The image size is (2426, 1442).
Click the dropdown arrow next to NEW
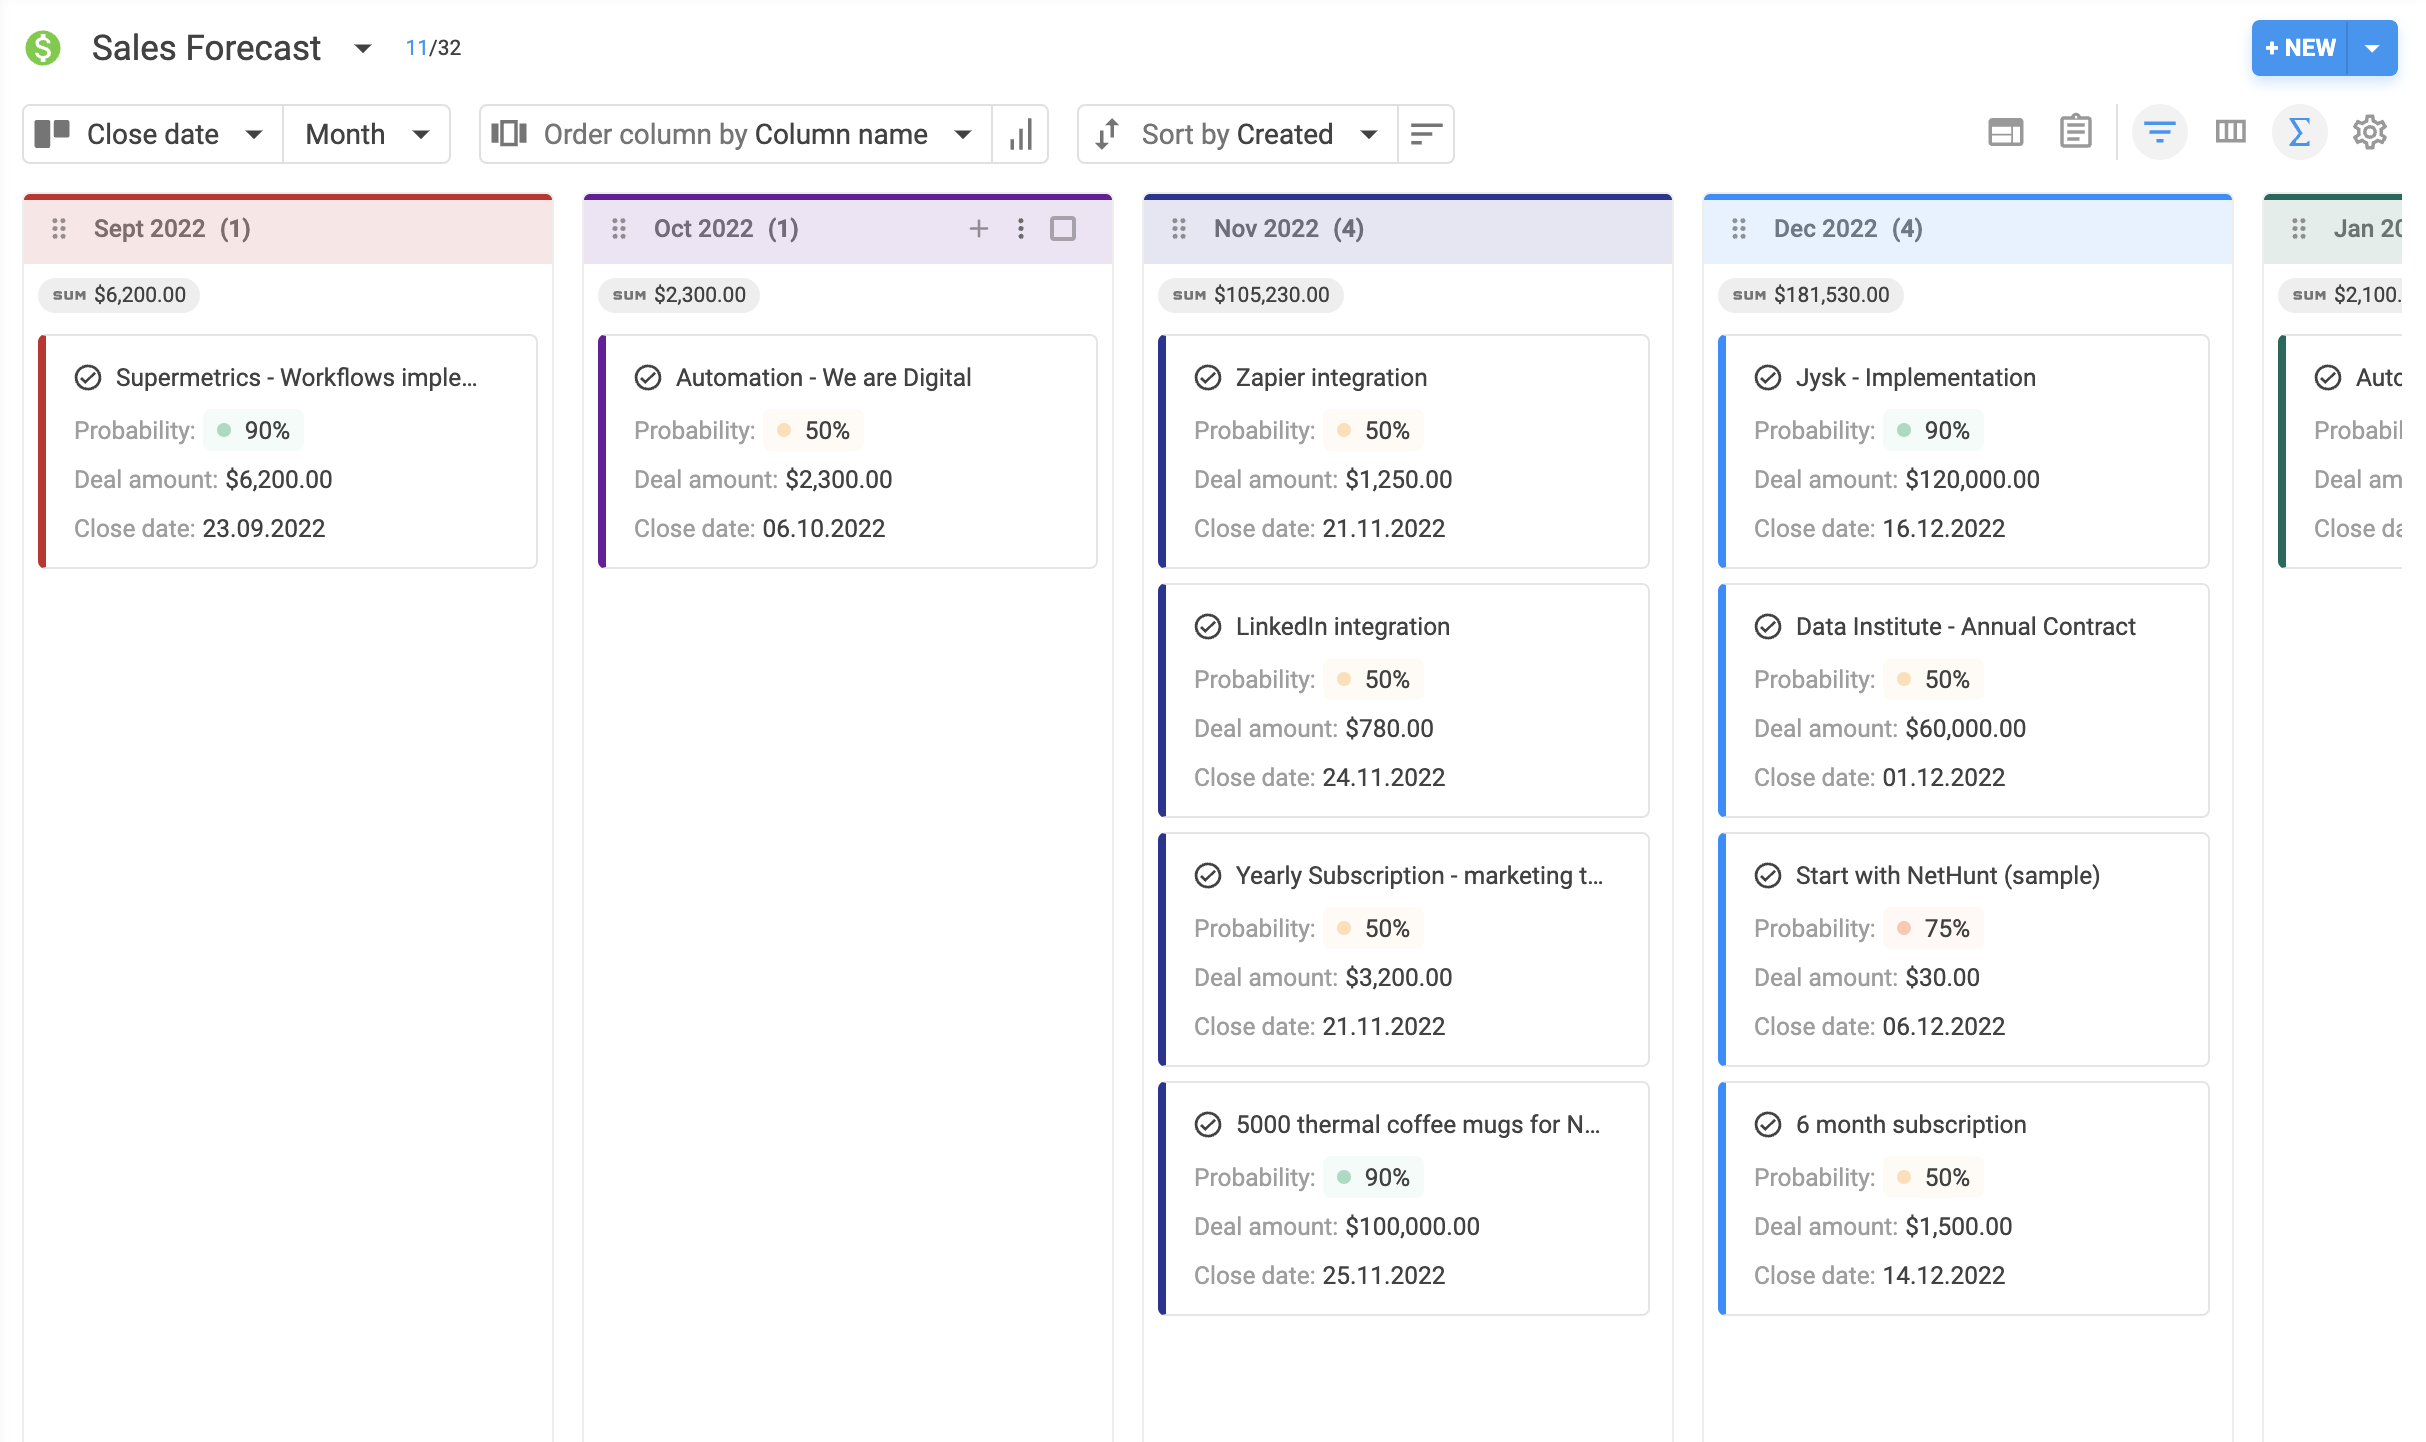pos(2376,46)
